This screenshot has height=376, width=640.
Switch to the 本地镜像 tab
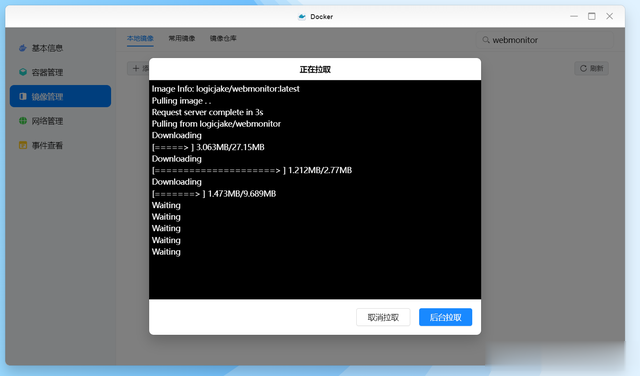pos(140,38)
